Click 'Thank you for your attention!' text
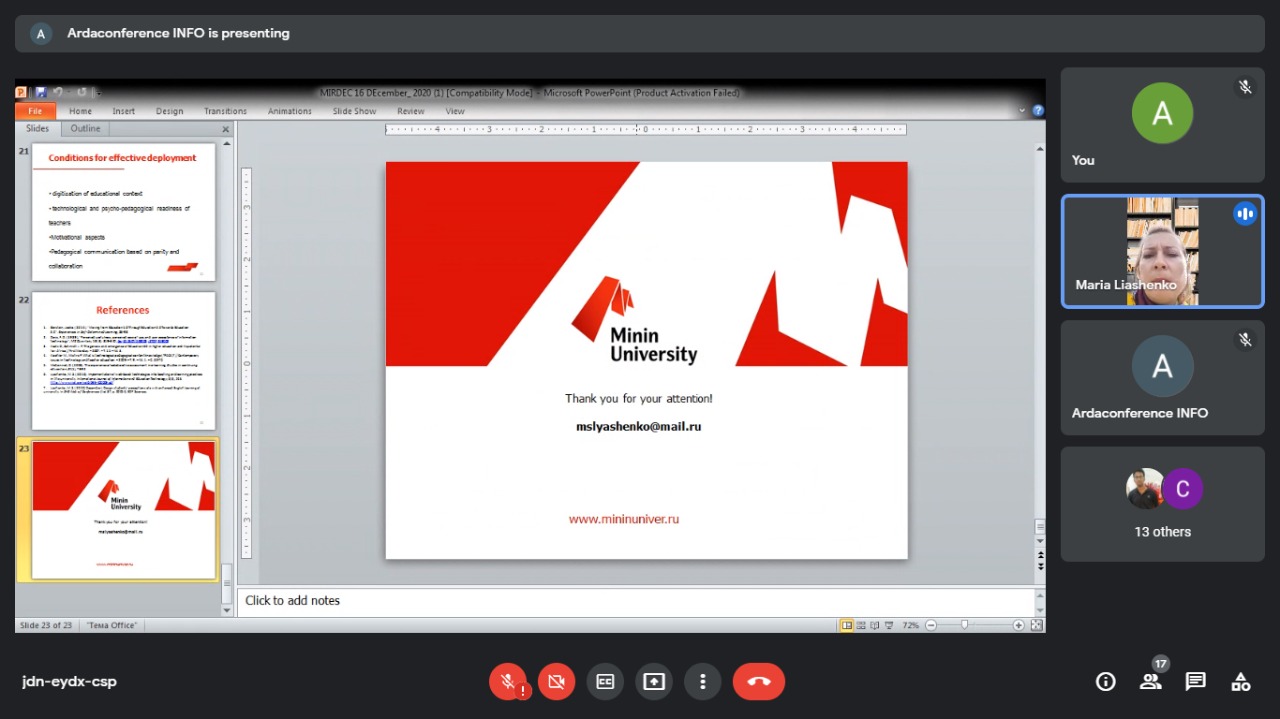The height and width of the screenshot is (719, 1280). (639, 399)
